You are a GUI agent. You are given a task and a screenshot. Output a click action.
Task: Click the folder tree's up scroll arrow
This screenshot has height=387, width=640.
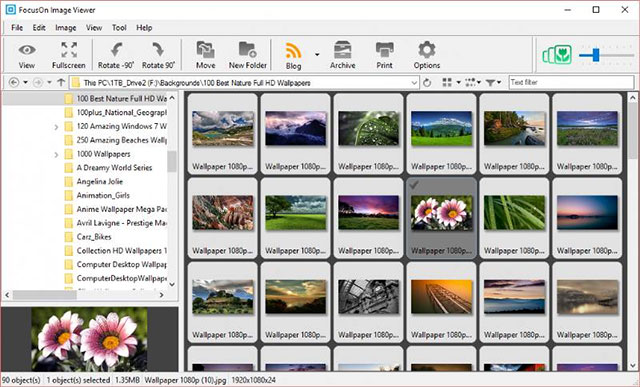(x=172, y=98)
